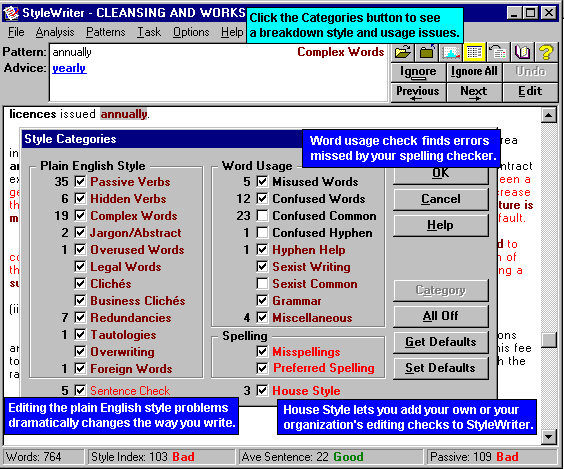Uncheck the Overwriting checkbox
This screenshot has width=564, height=469.
click(x=80, y=351)
